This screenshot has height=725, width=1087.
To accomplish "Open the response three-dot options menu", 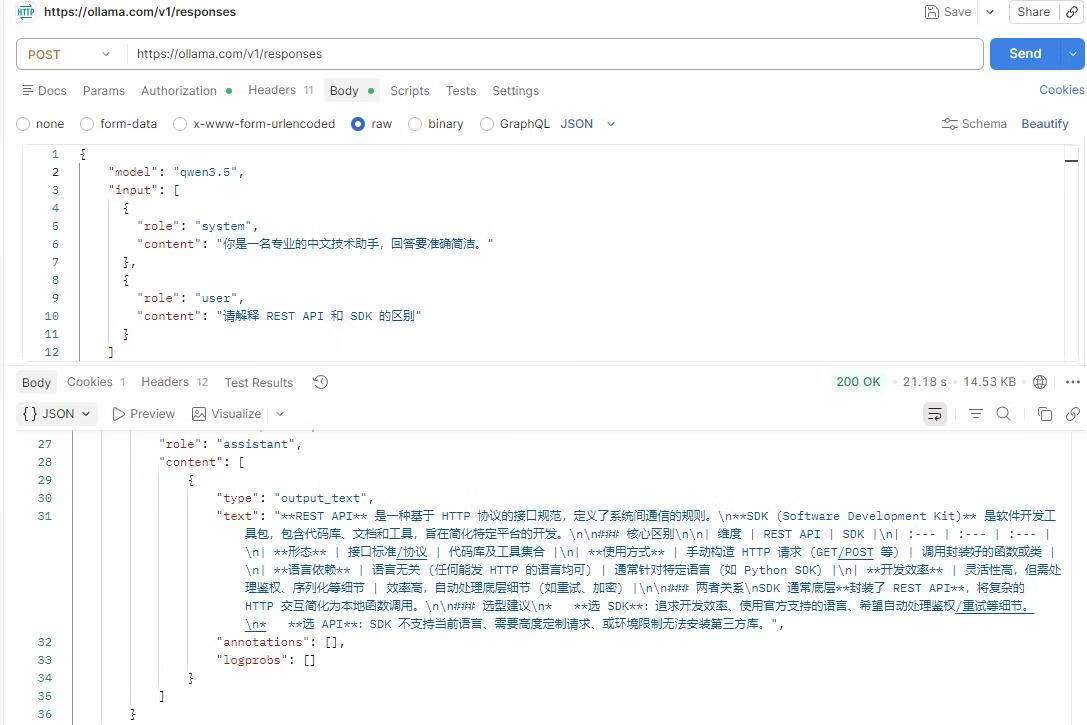I will tap(1072, 382).
